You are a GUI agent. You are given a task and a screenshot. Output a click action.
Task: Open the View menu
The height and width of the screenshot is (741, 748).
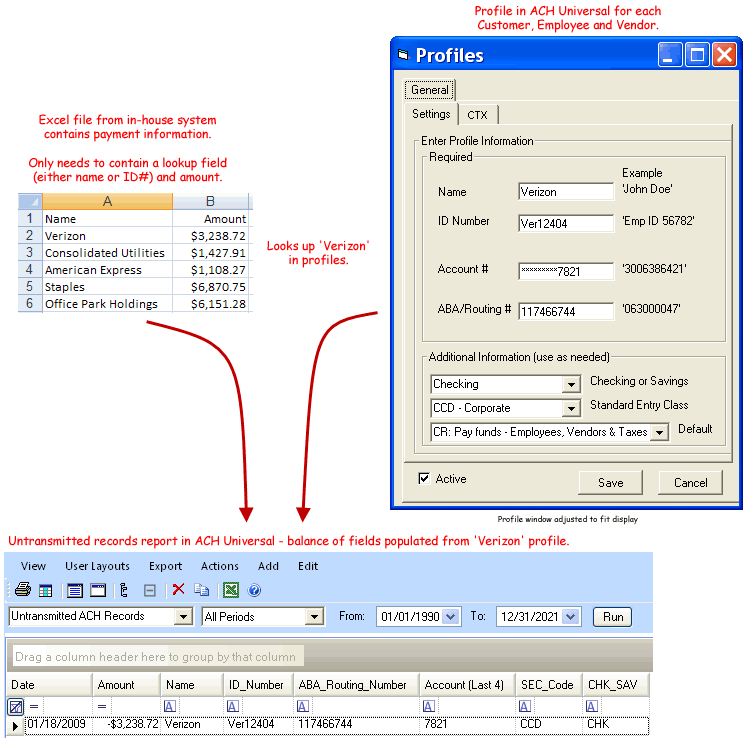click(33, 566)
